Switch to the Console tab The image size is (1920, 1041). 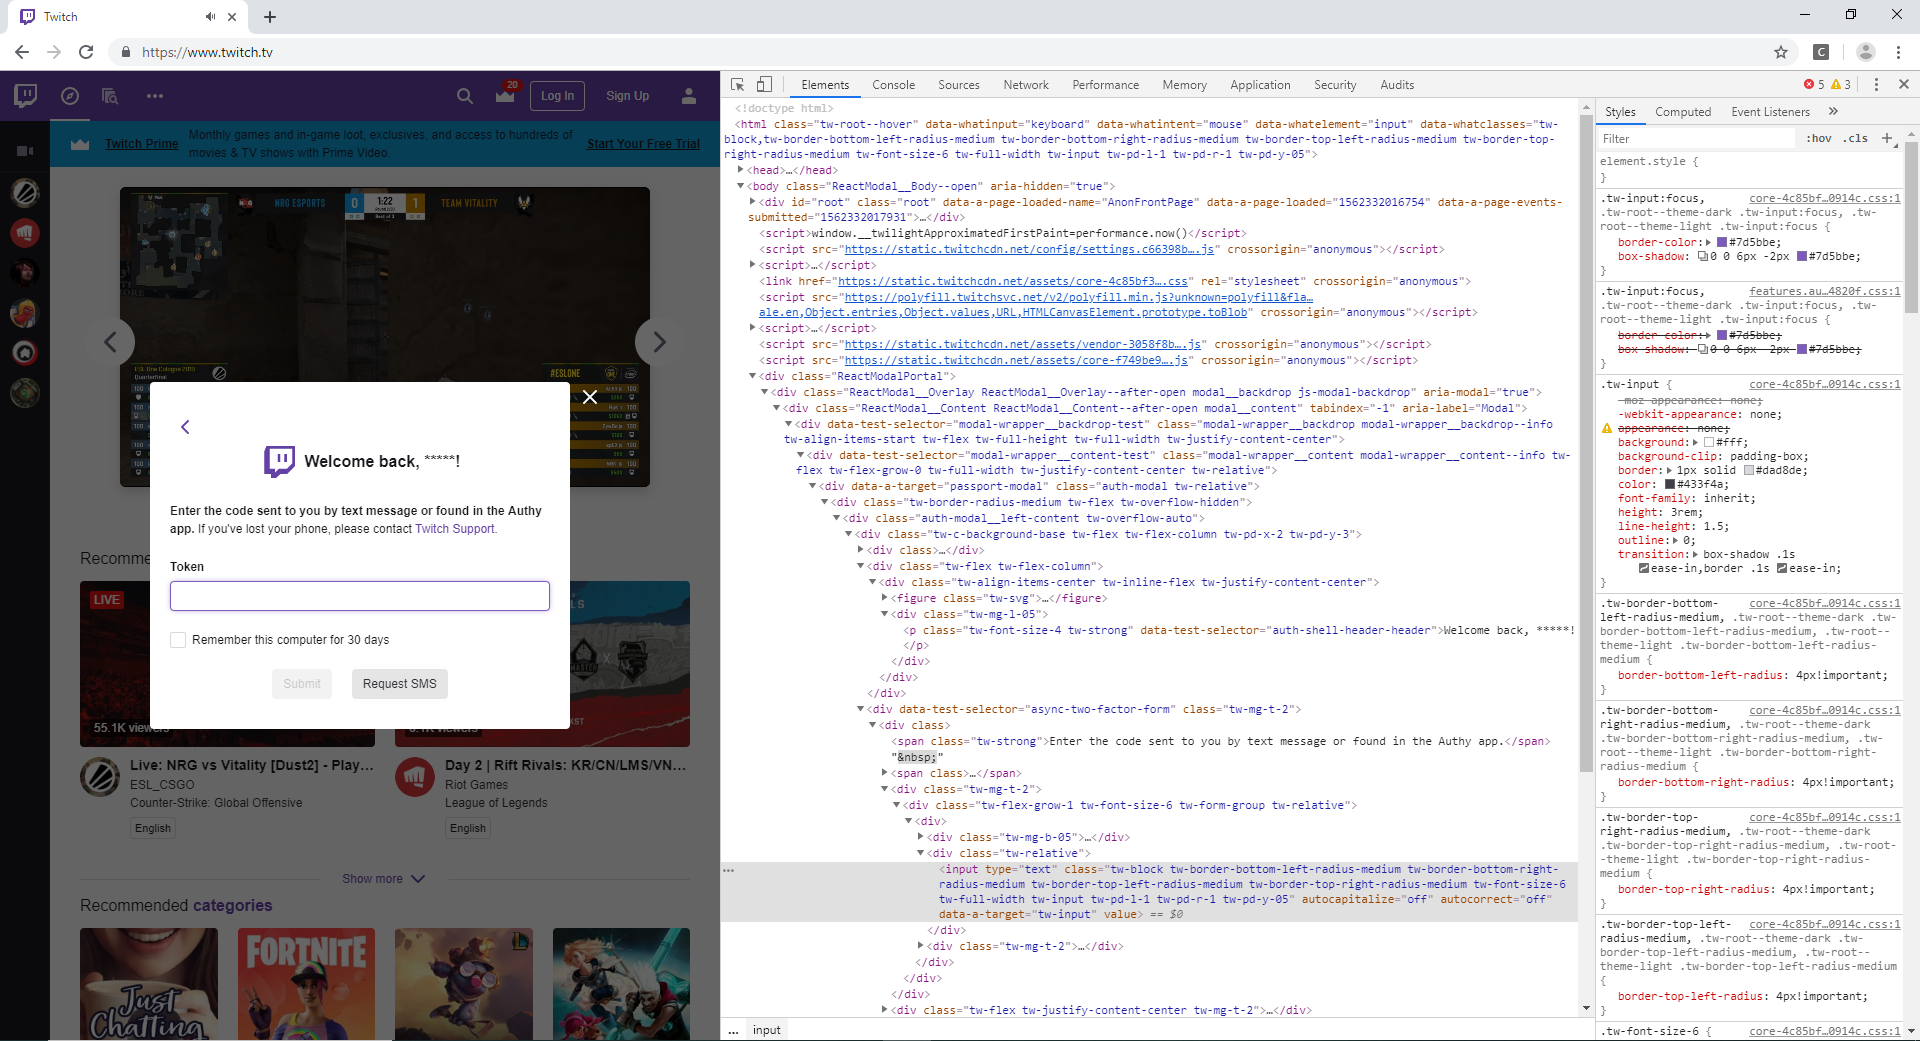coord(893,85)
